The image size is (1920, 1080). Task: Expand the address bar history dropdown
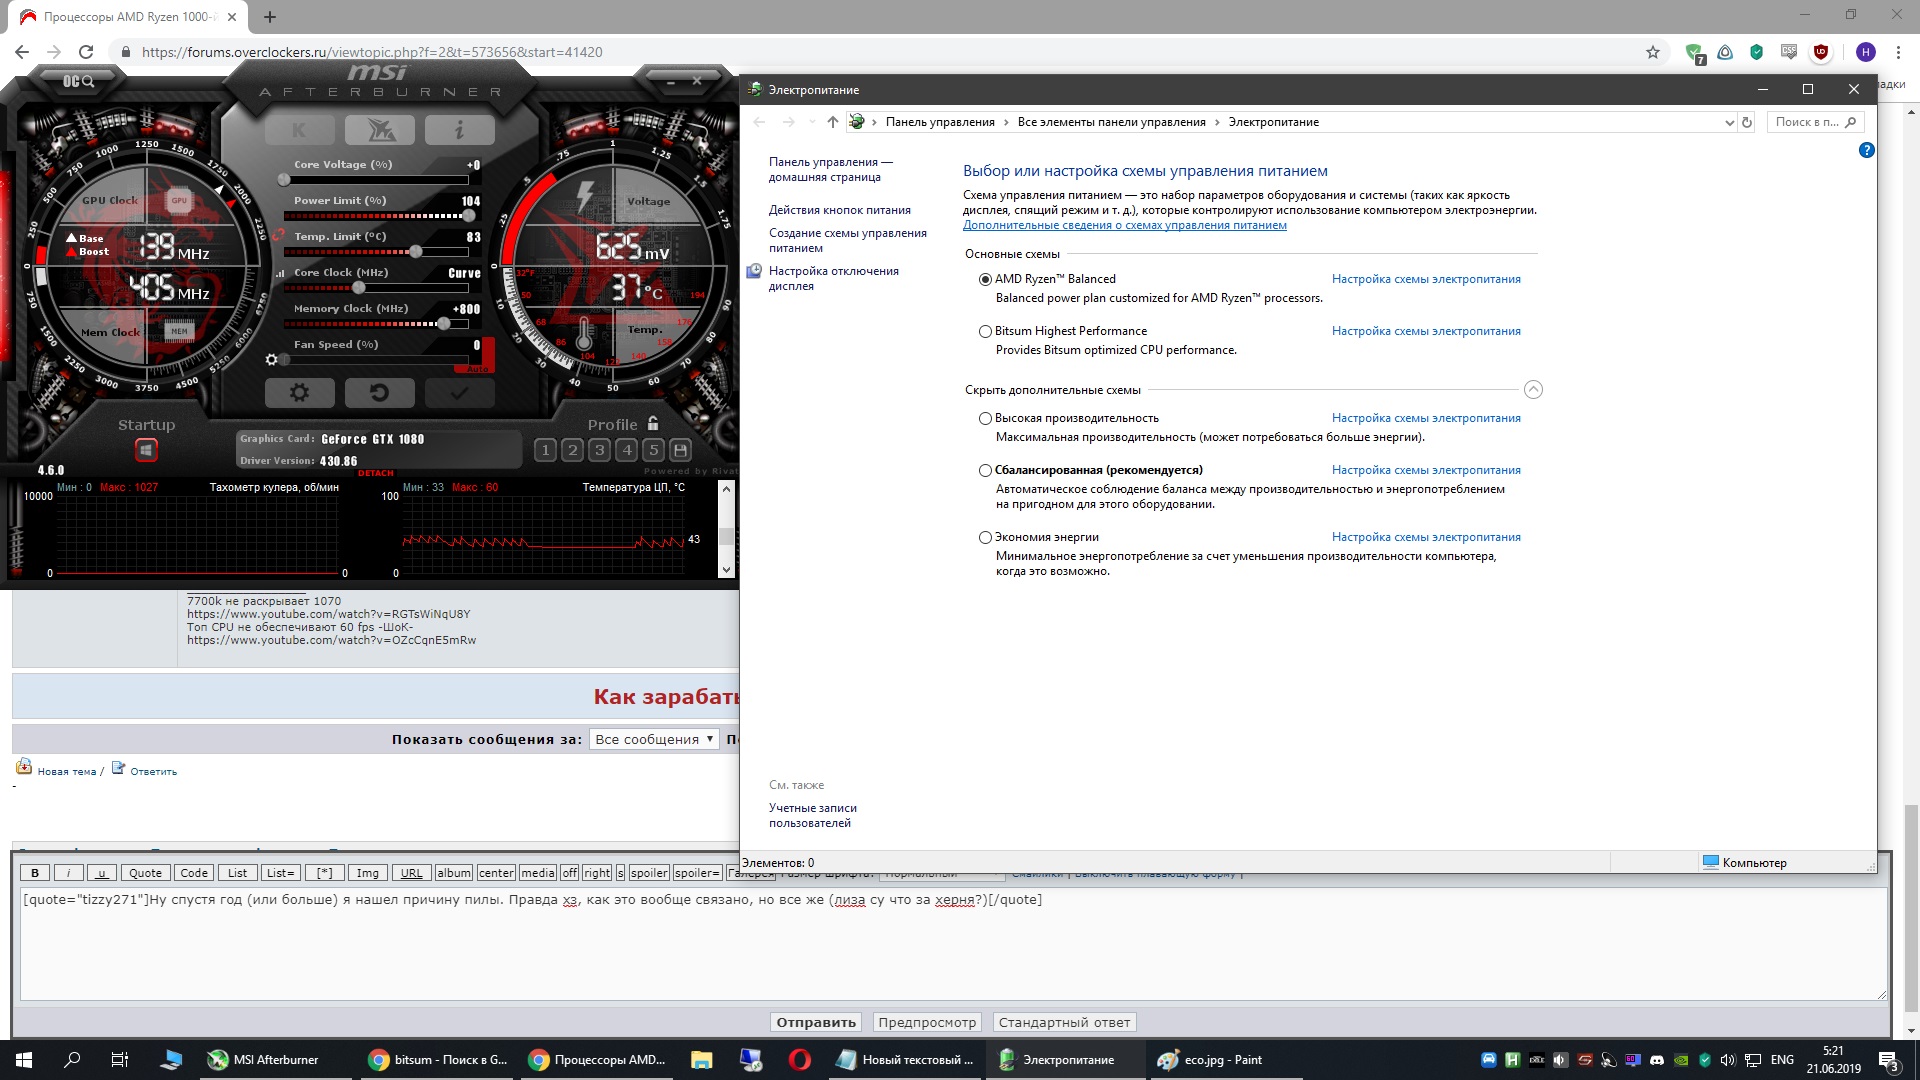pos(1729,122)
